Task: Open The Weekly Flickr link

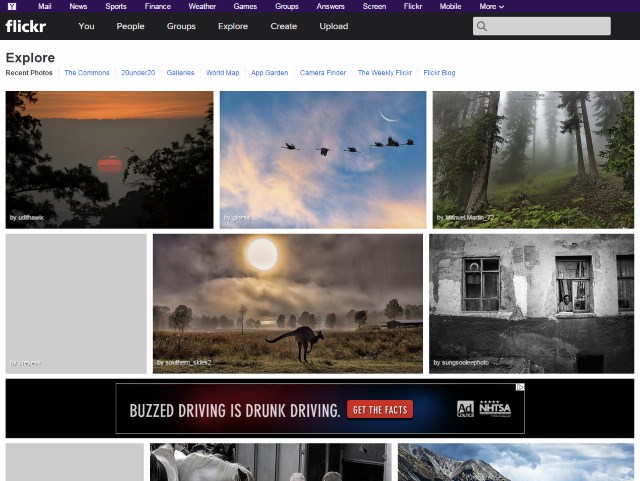Action: [385, 73]
